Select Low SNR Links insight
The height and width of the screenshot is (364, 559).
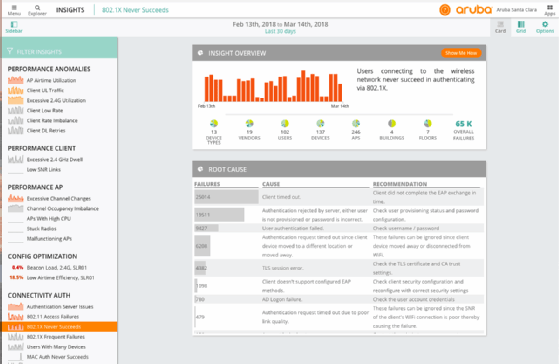coord(44,170)
